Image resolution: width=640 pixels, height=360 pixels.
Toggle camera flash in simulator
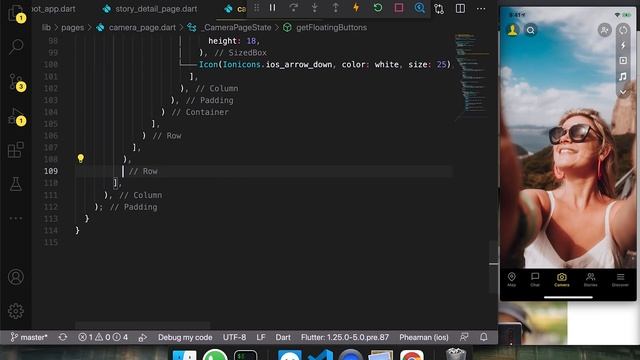click(x=623, y=45)
